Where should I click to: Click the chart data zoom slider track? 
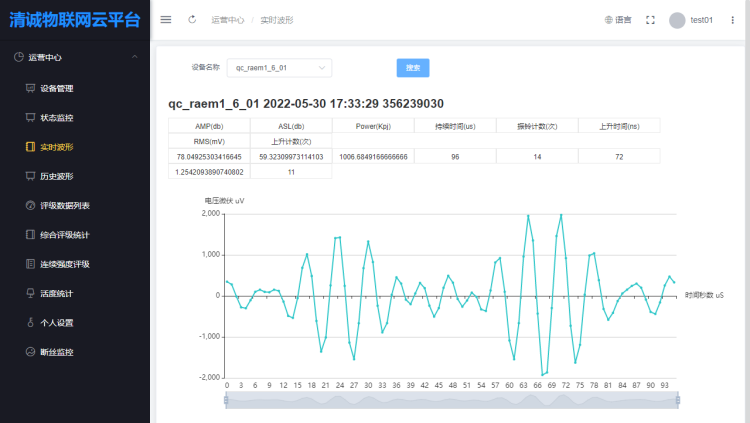pos(452,400)
